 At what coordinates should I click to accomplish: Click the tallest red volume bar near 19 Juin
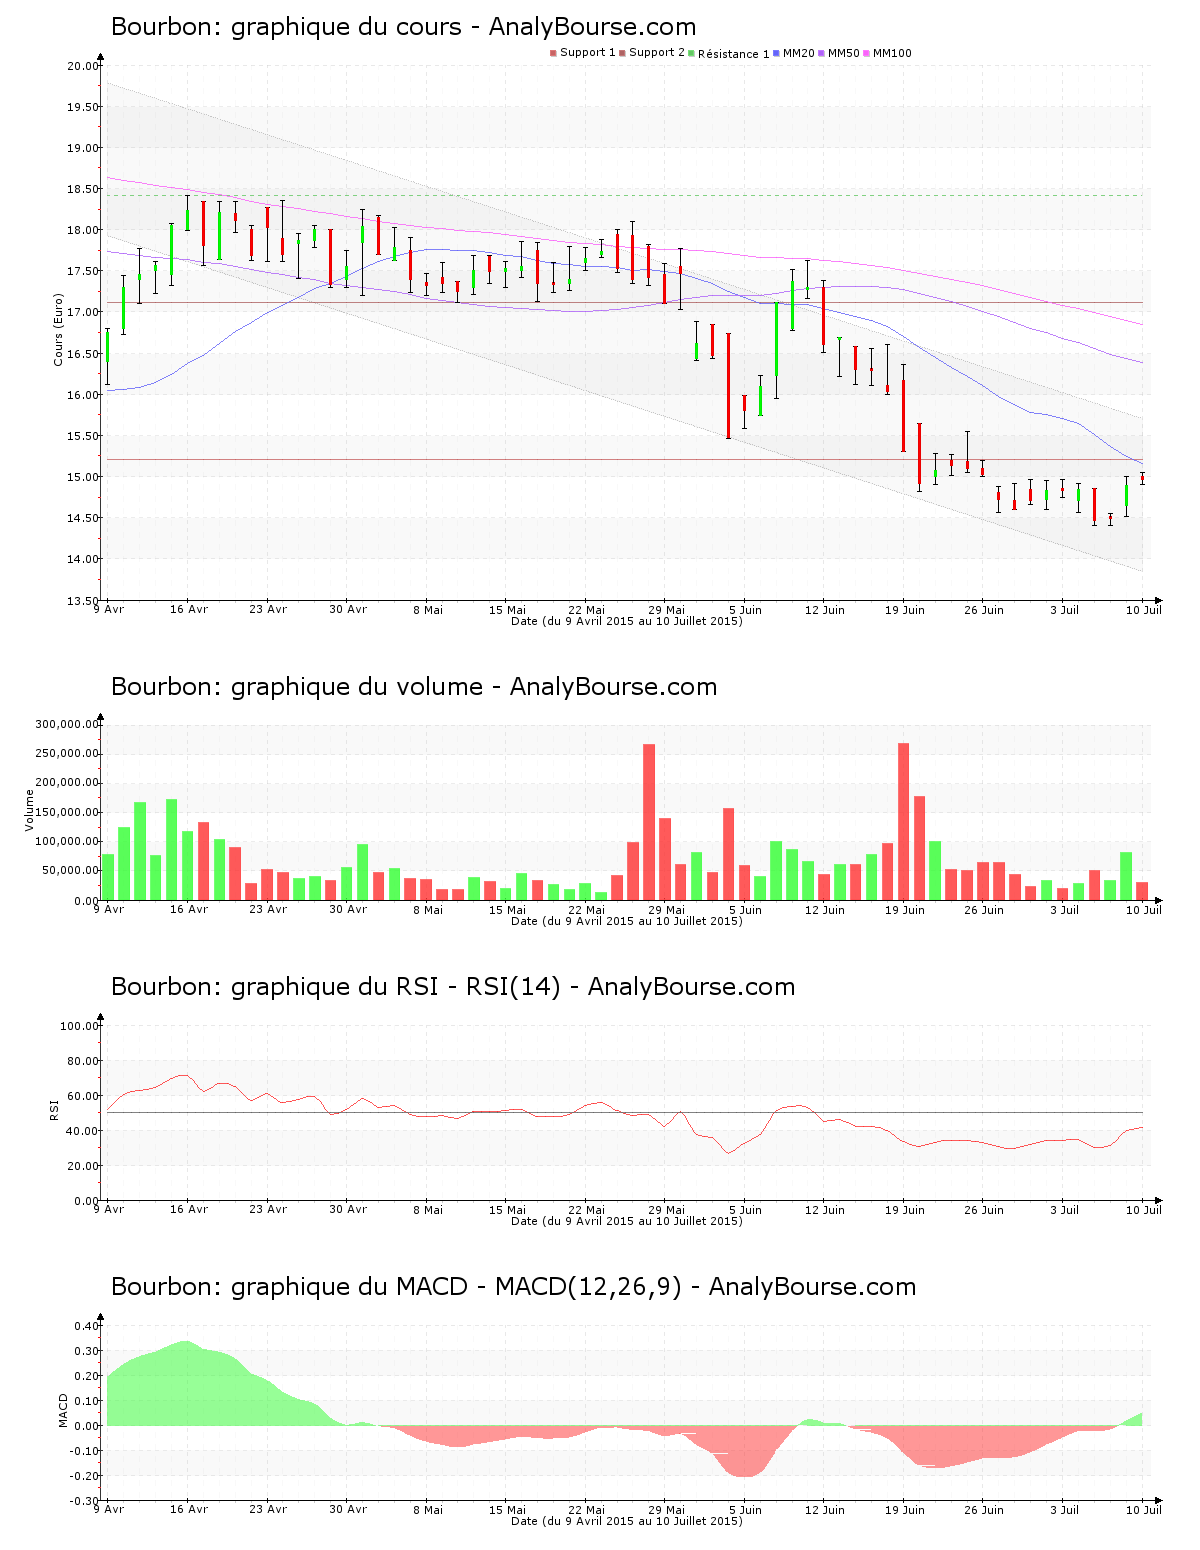point(904,821)
